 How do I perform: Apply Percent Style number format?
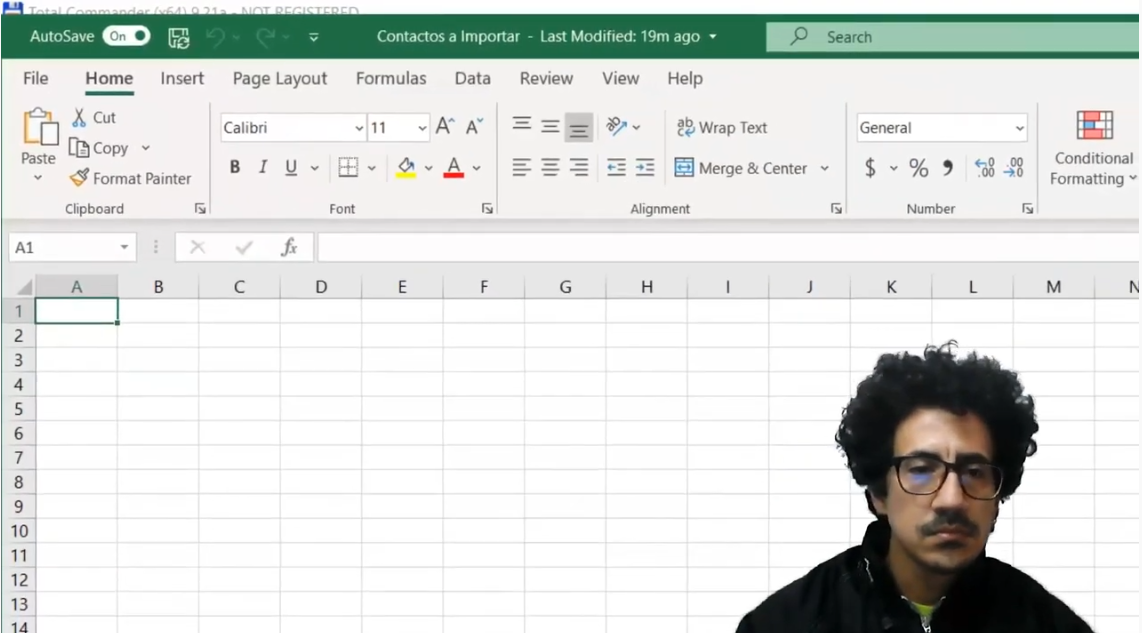coord(918,168)
